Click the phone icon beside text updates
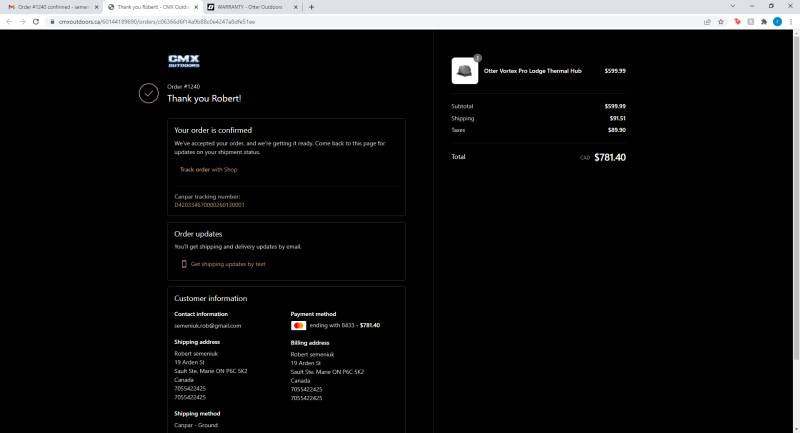This screenshot has height=433, width=800. [x=184, y=264]
